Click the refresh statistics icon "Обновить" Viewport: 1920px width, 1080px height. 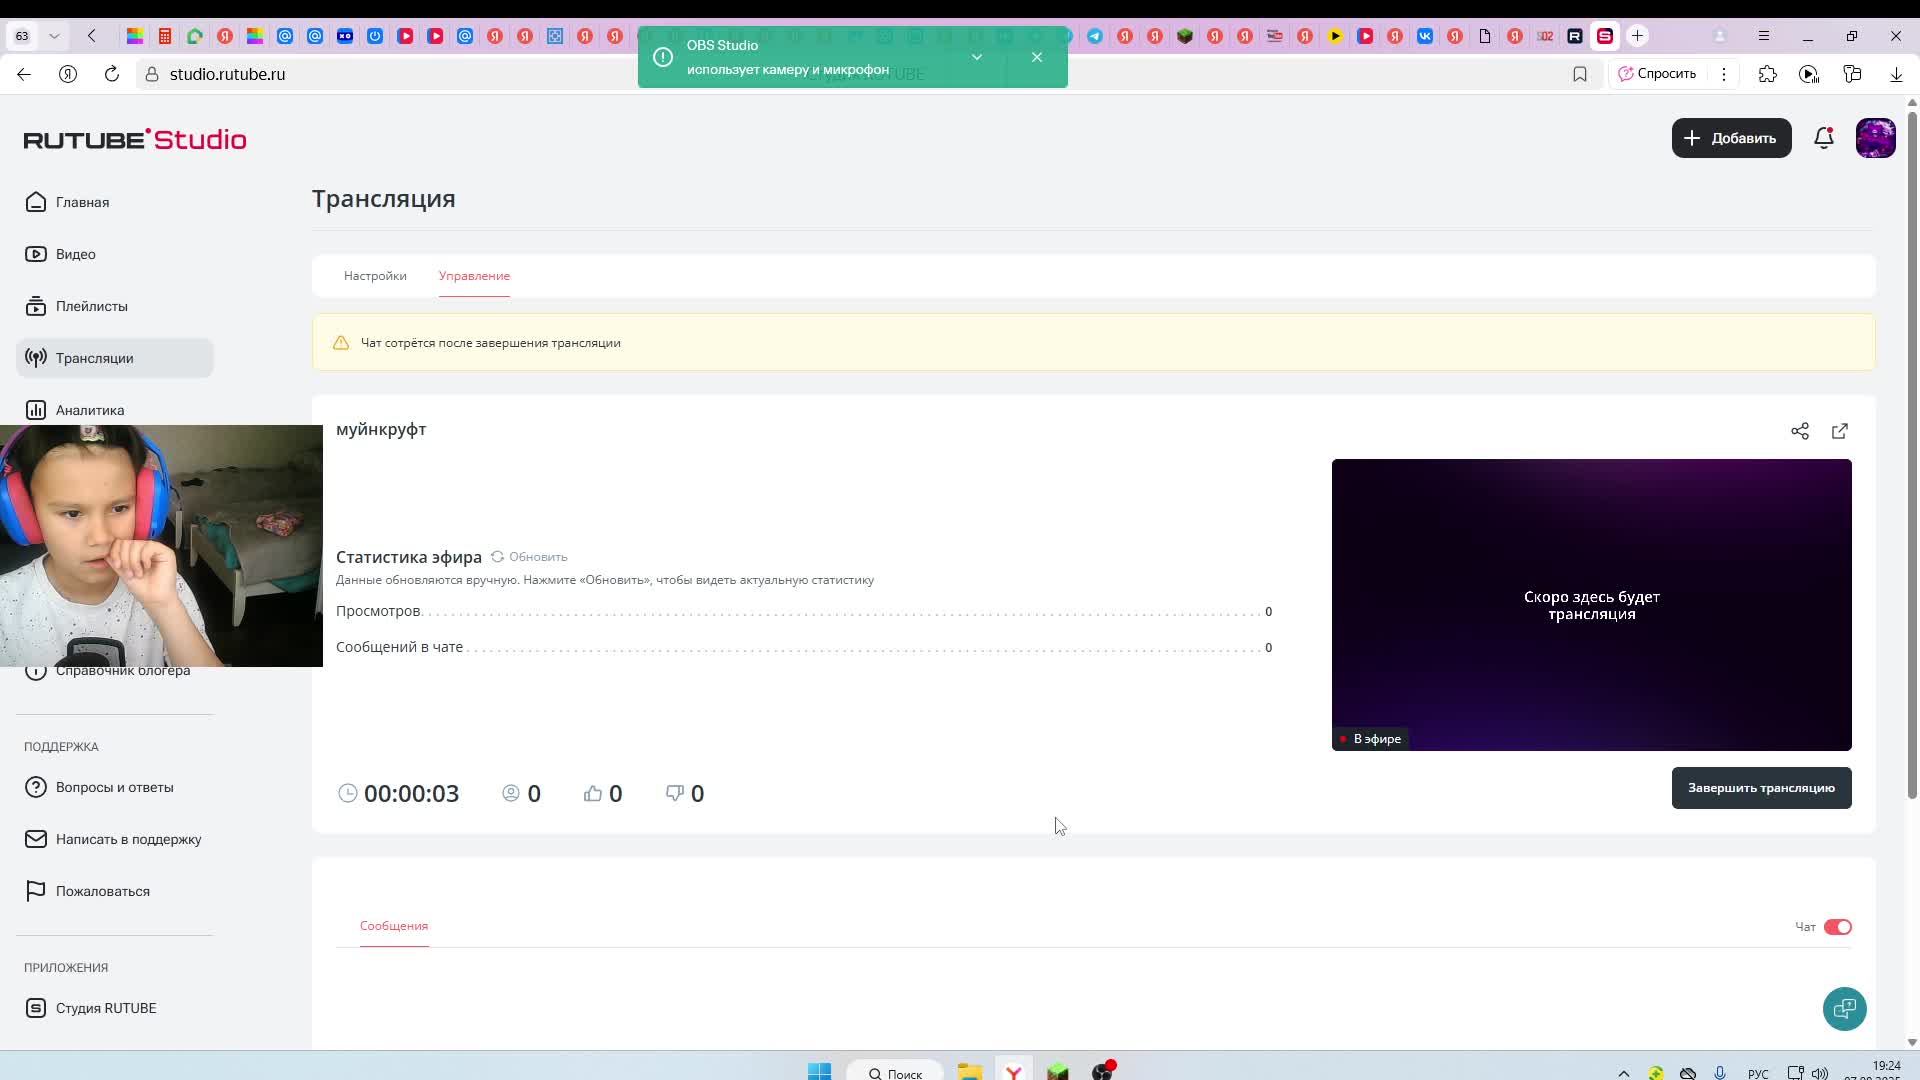[498, 557]
